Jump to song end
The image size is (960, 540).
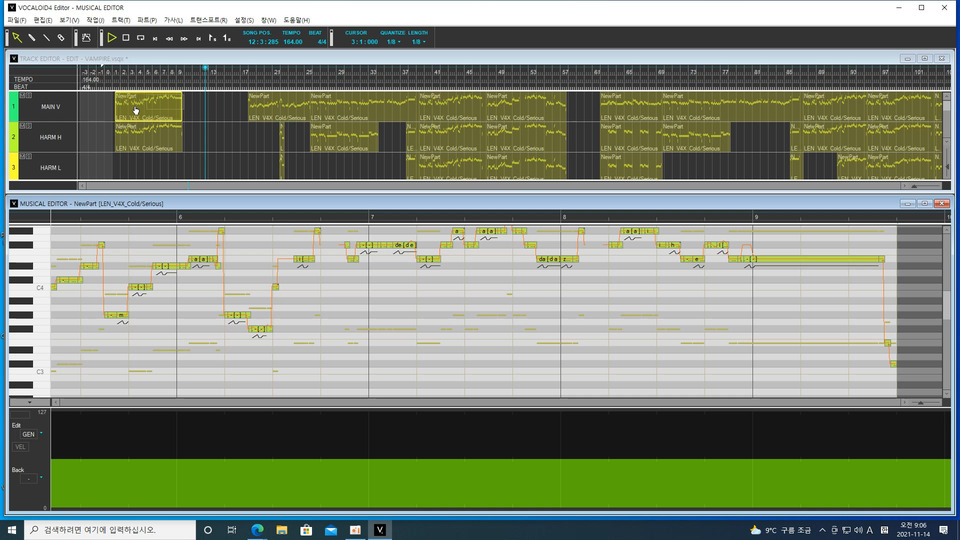(199, 39)
